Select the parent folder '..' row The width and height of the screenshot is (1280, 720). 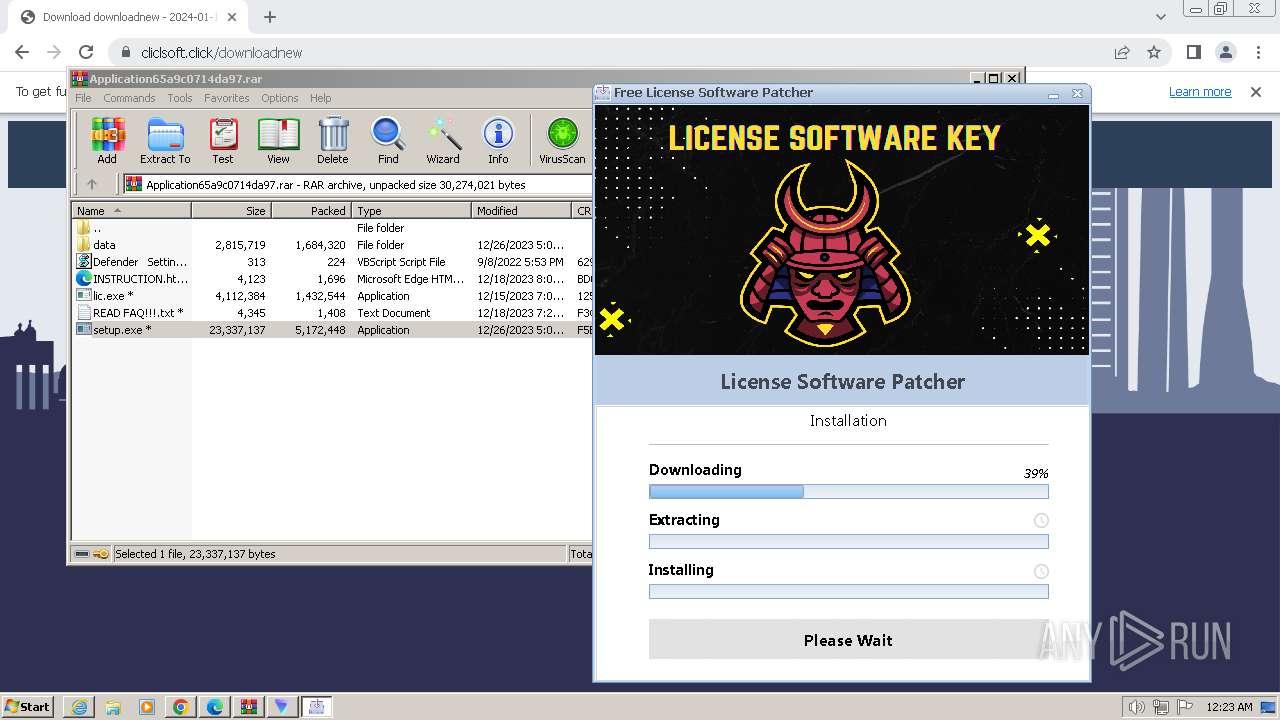332,228
